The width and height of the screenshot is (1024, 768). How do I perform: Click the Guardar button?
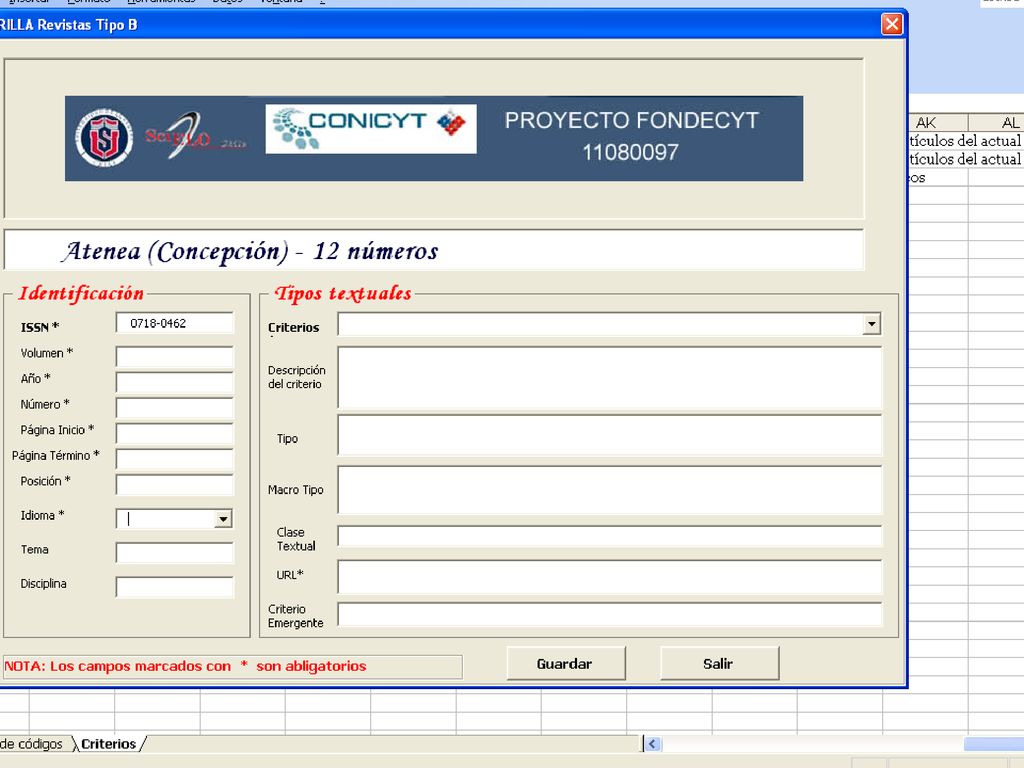point(566,664)
